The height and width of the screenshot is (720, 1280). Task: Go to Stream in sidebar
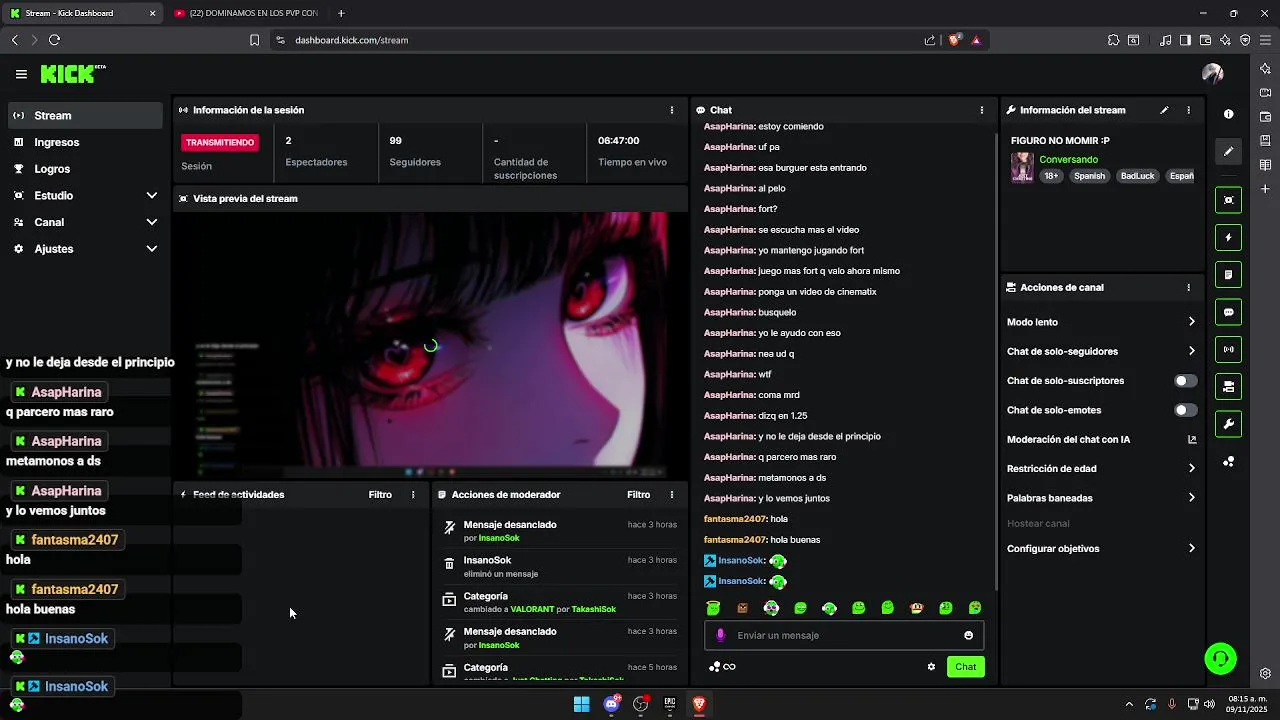pos(85,115)
